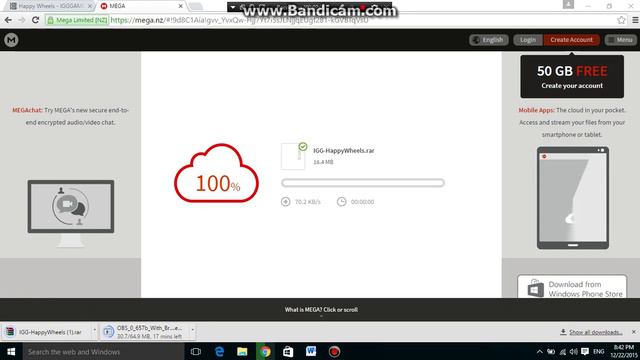Expand the Bandicam overlay dropdown arrow
The image size is (640, 360).
point(233,7)
